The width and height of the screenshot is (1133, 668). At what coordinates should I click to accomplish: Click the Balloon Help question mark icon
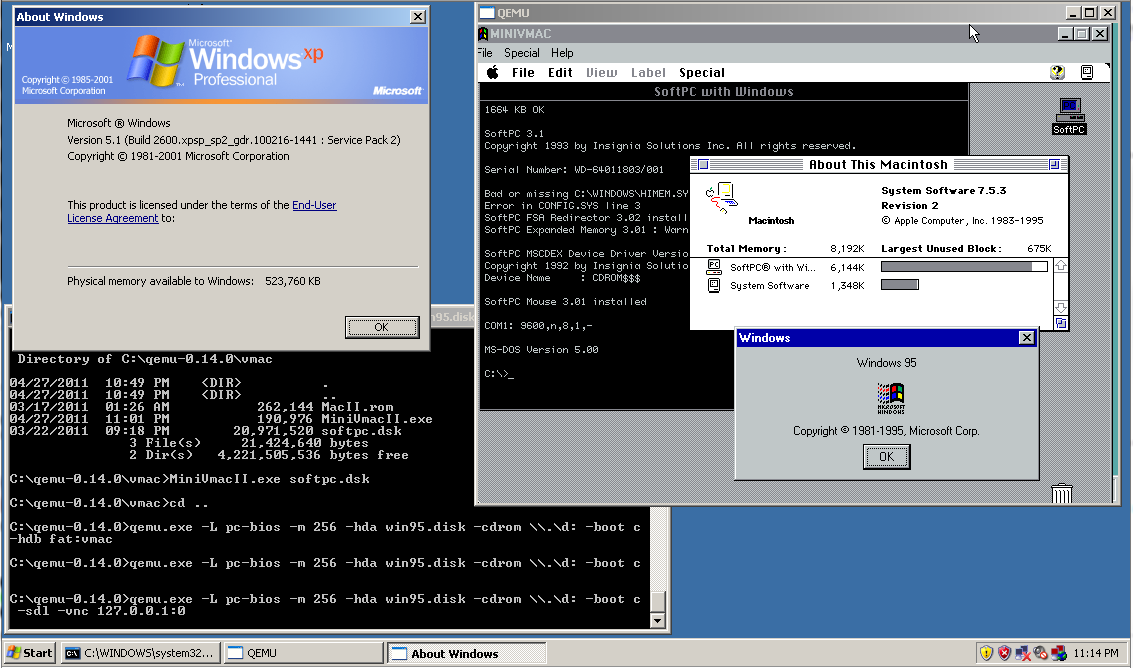pos(1057,73)
